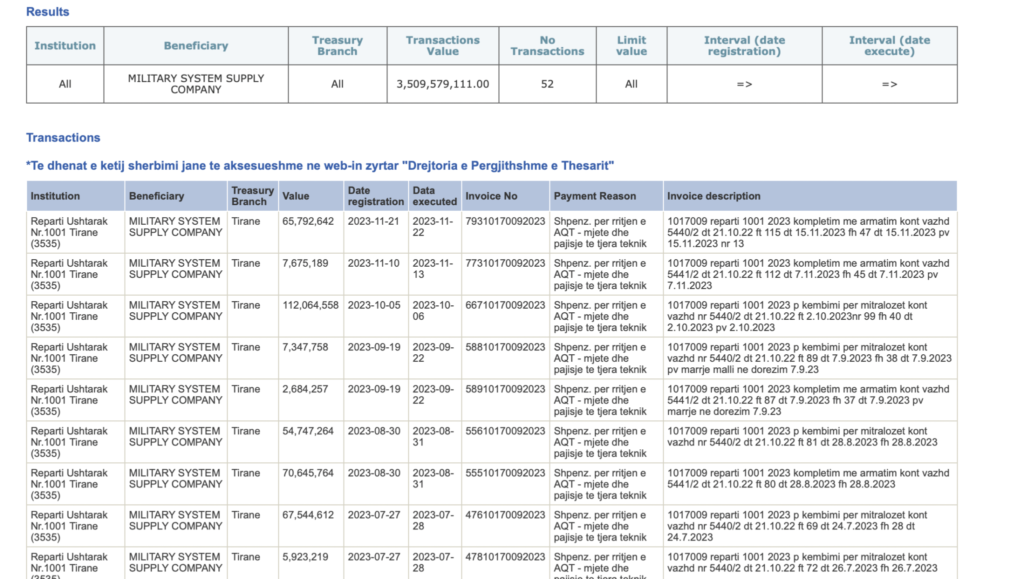Select the value 7,675,189
Screen dimensions: 1024x579
point(306,263)
